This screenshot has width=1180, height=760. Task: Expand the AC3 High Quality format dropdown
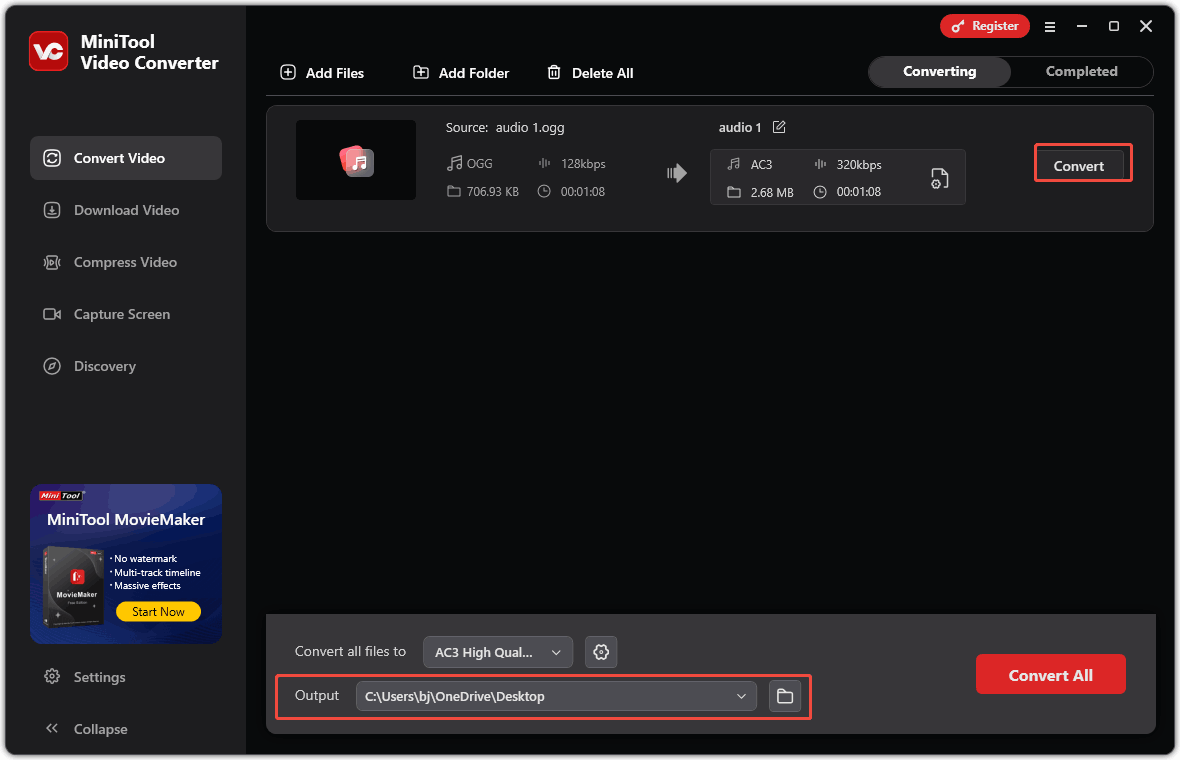tap(498, 652)
